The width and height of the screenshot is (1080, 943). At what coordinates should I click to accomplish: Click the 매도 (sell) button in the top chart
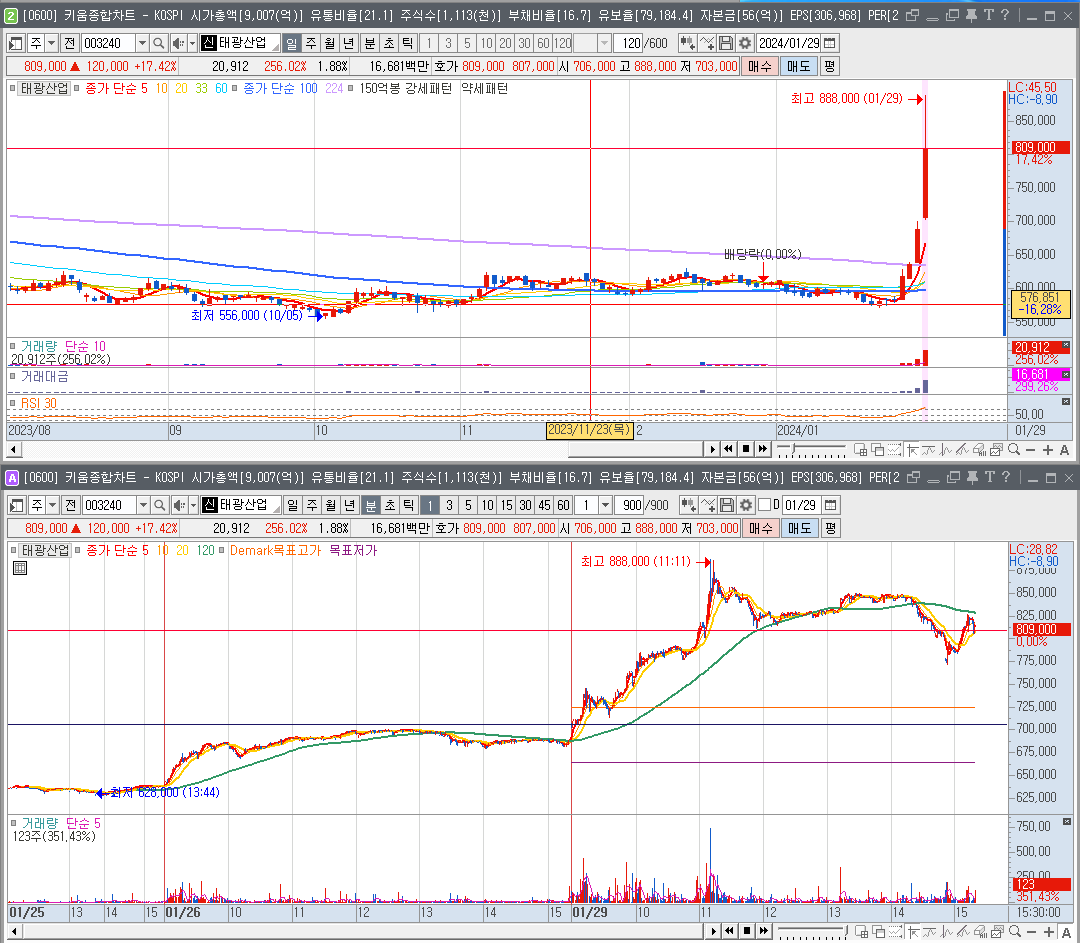pyautogui.click(x=798, y=66)
